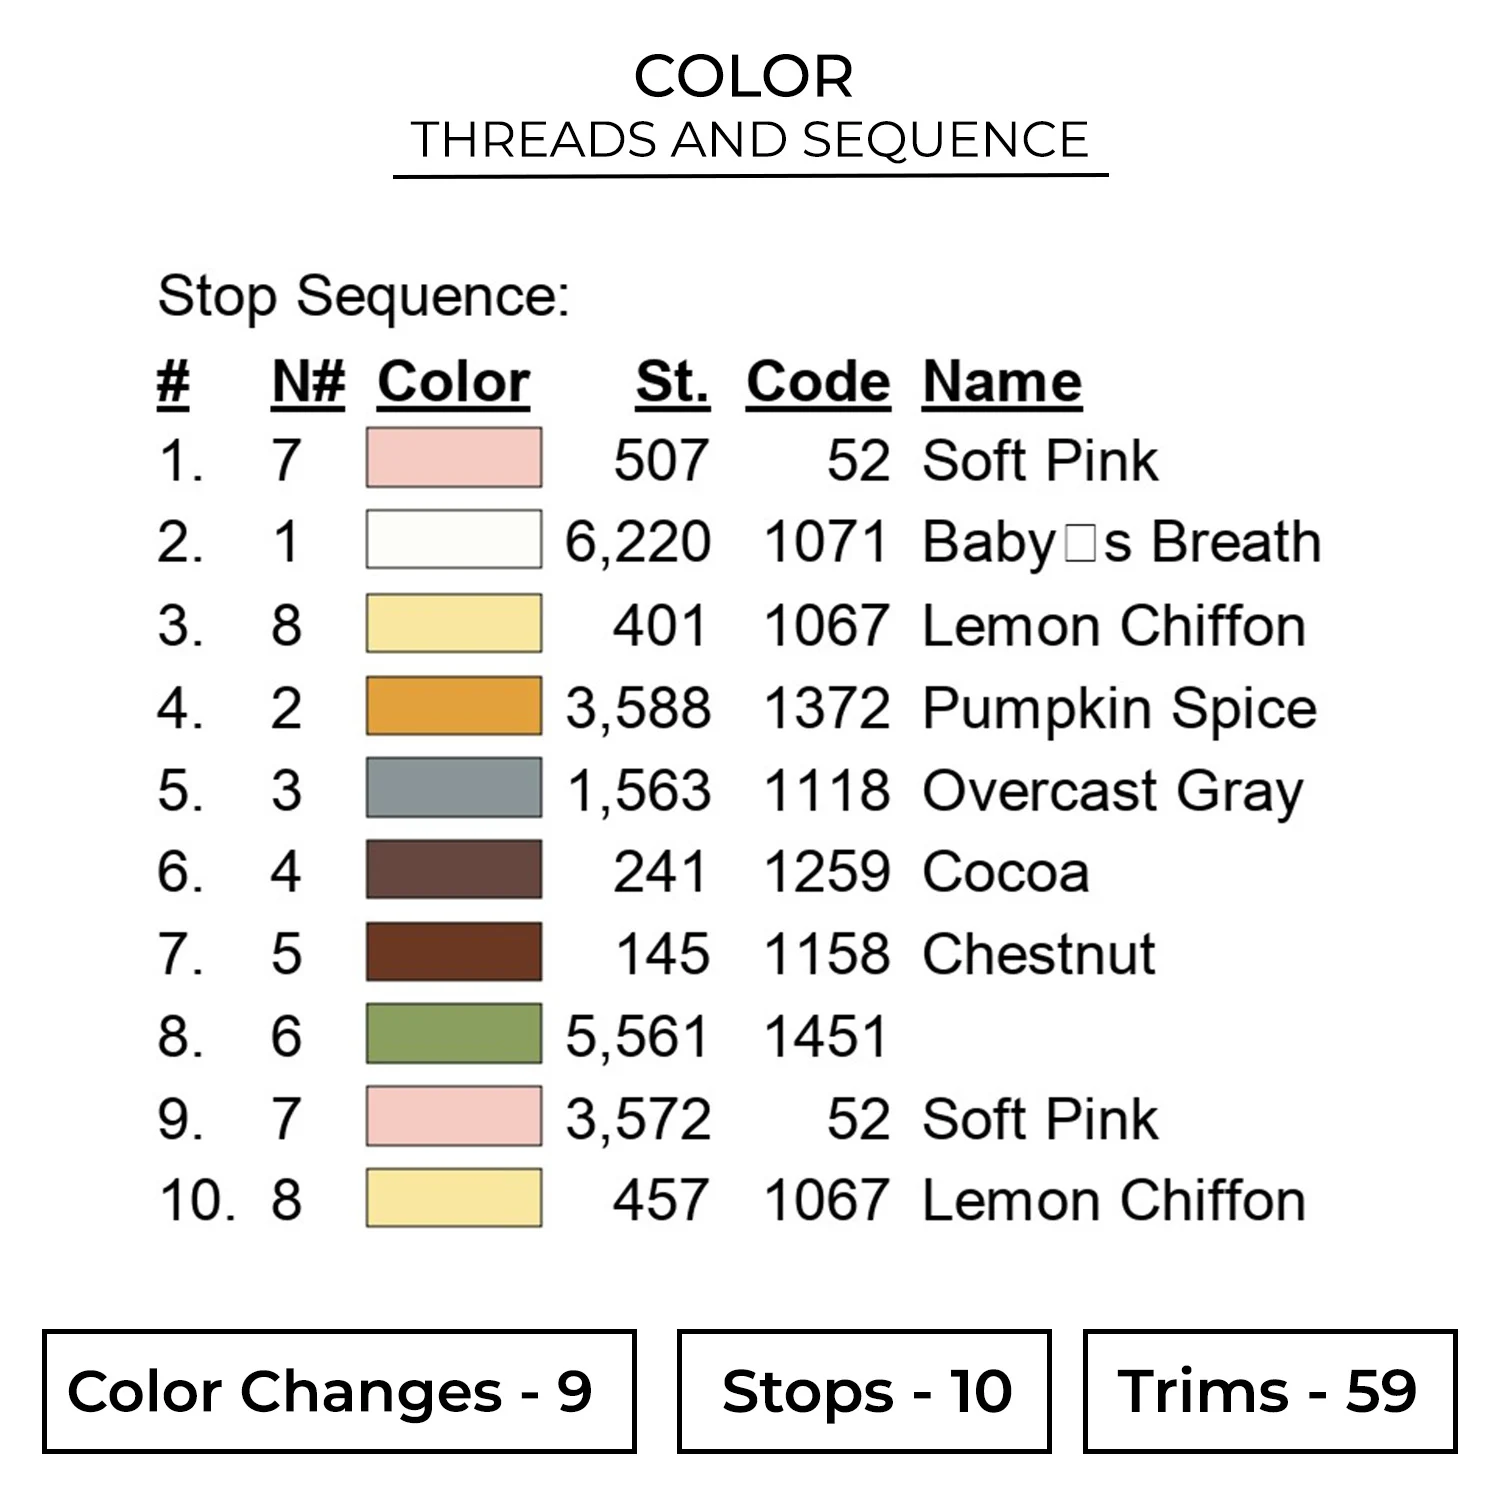Select the white Baby's Breath swatch
The height and width of the screenshot is (1500, 1500).
[x=454, y=540]
